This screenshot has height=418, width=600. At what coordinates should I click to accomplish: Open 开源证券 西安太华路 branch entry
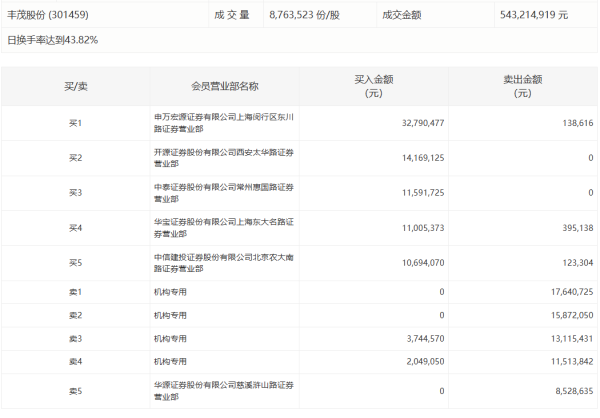coord(220,158)
